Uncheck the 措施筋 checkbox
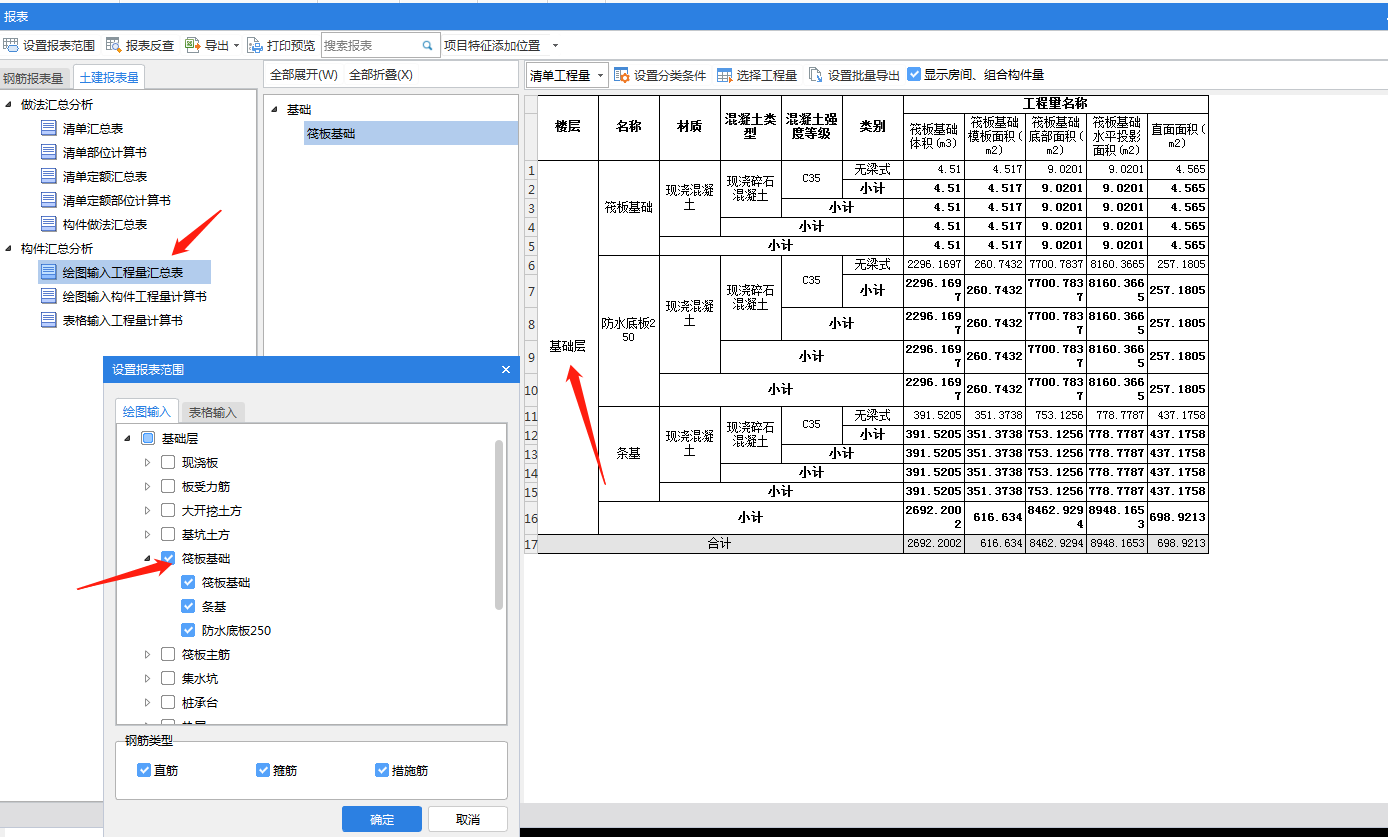 [x=382, y=770]
